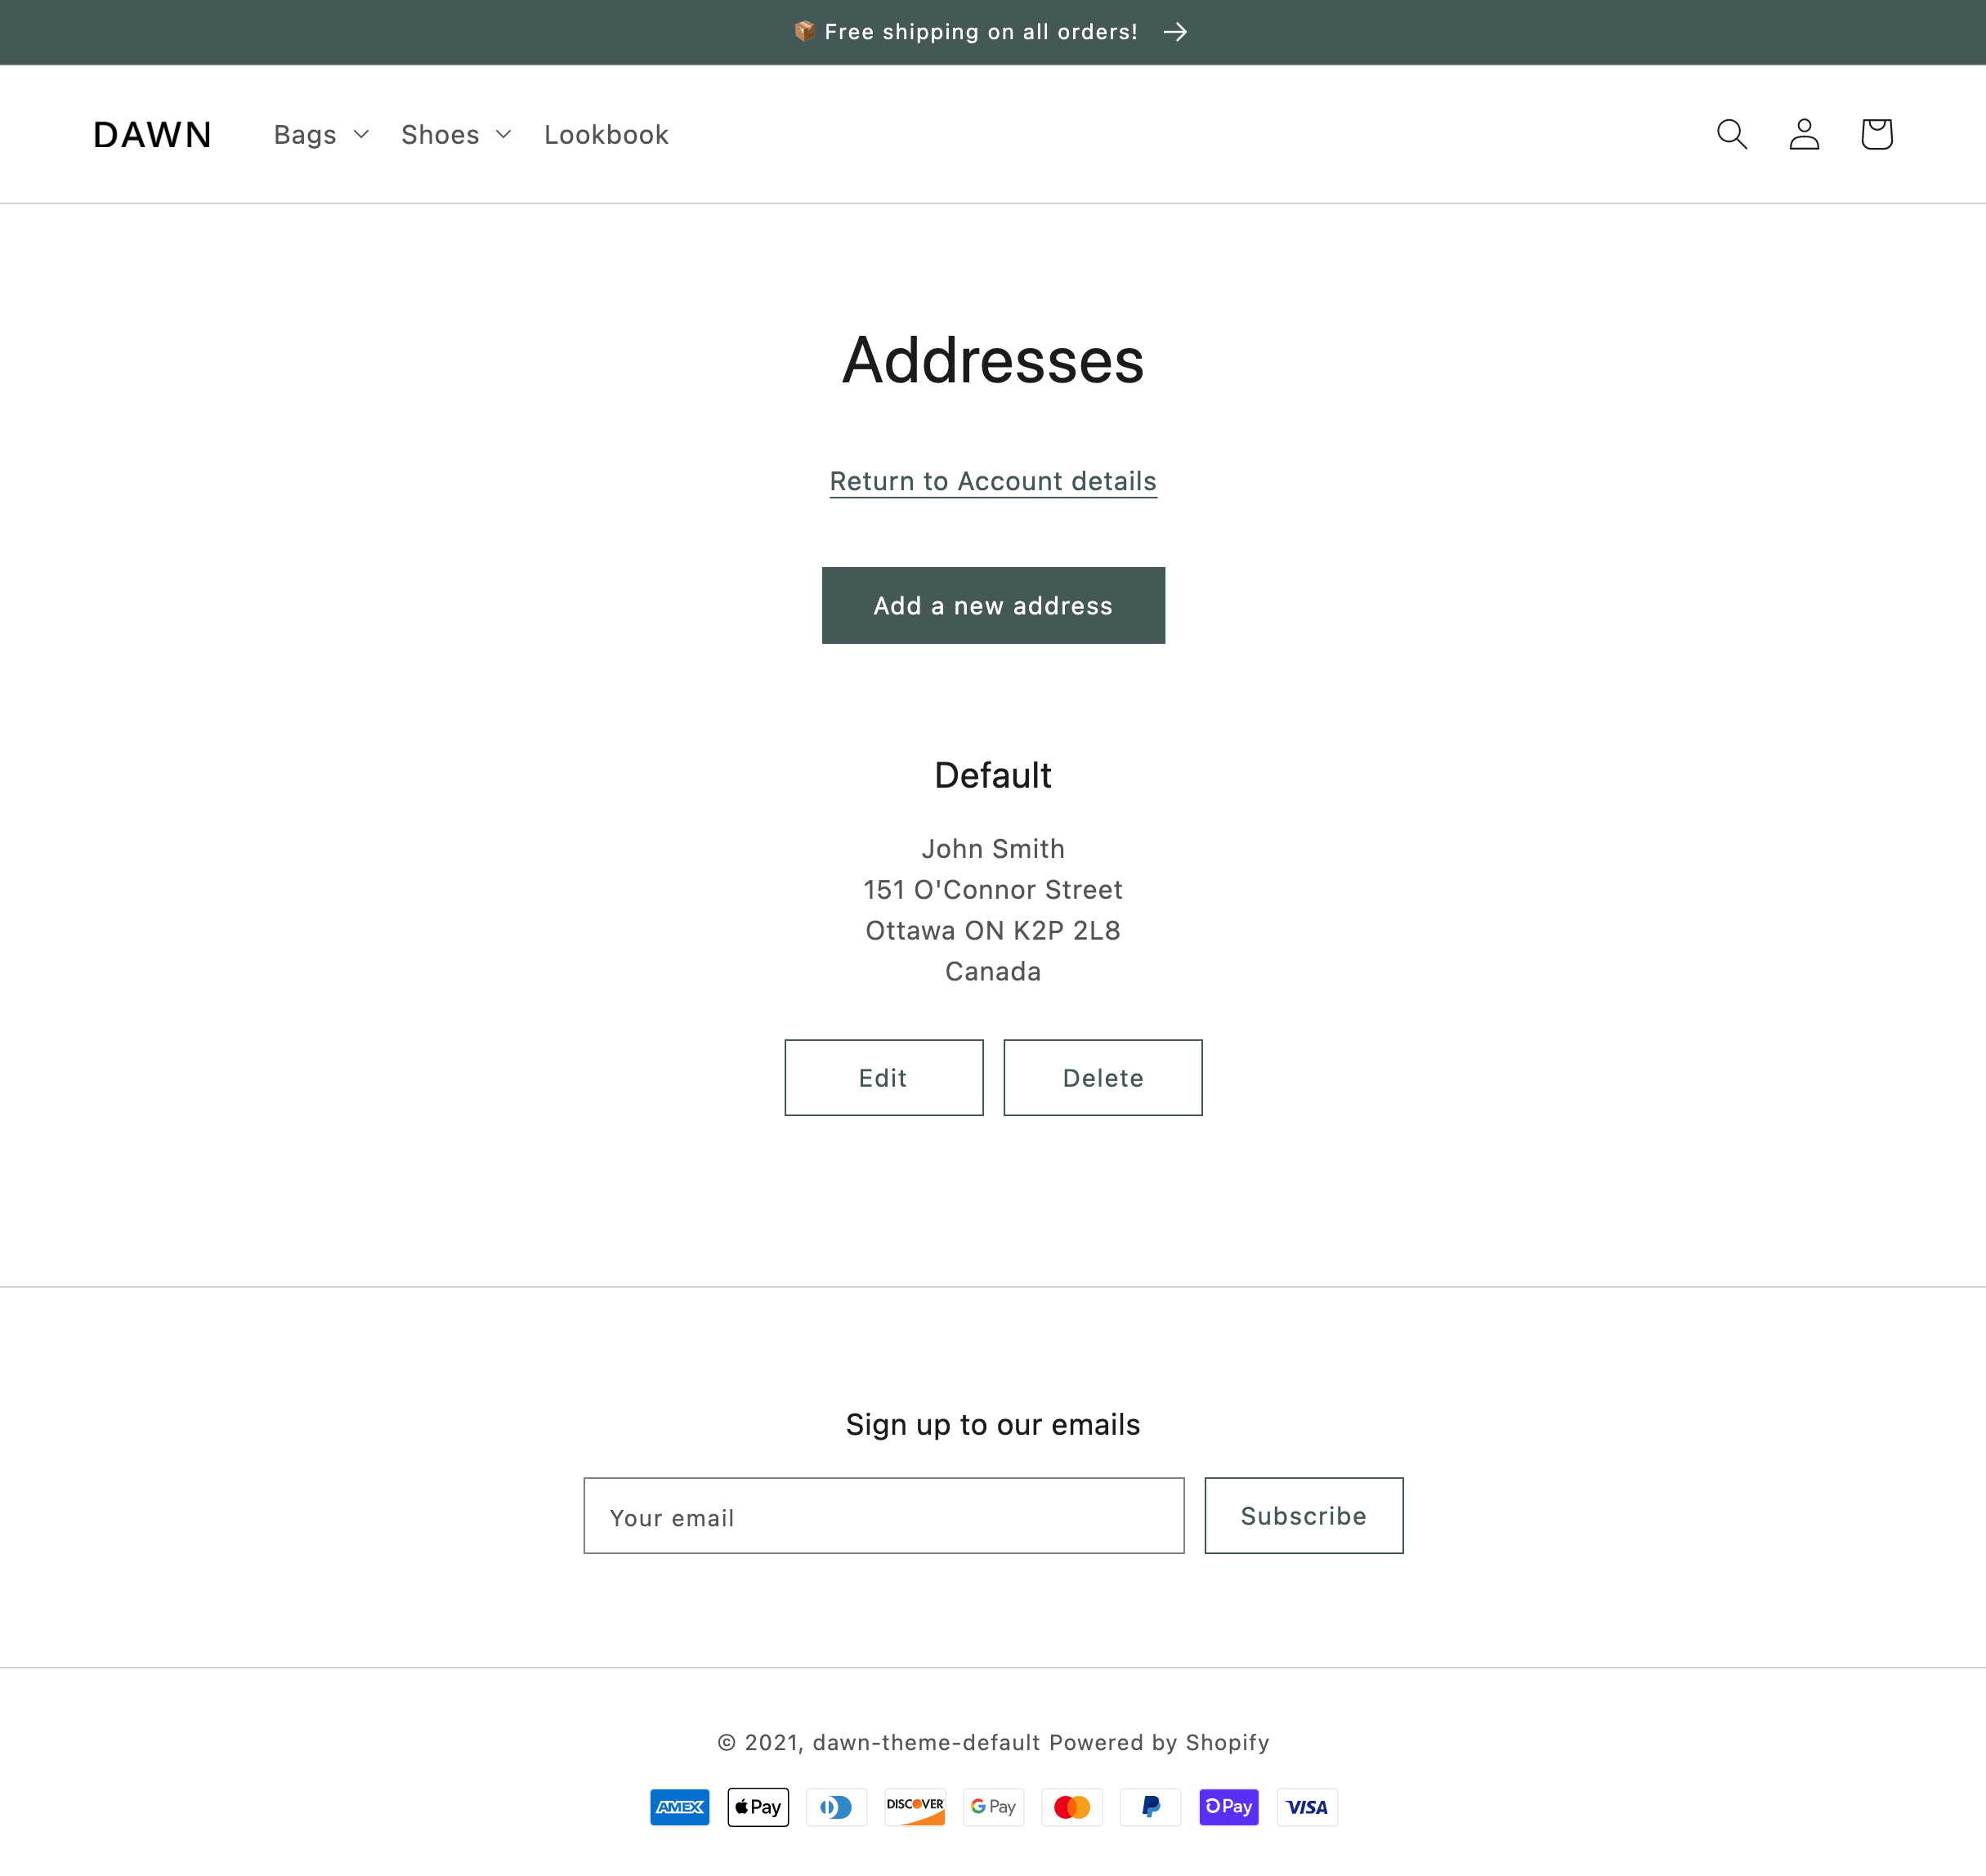The image size is (1986, 1876).
Task: Click the Visa payment icon
Action: (1306, 1807)
